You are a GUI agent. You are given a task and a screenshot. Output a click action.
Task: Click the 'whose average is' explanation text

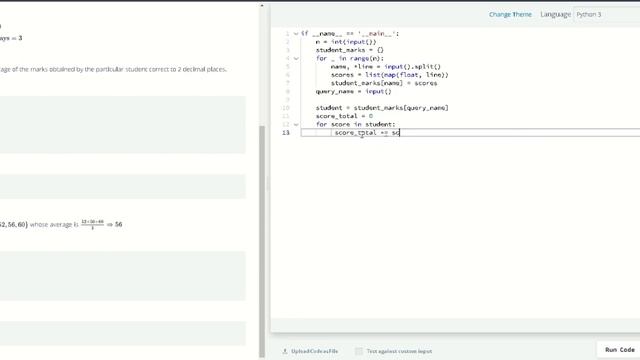[53, 224]
